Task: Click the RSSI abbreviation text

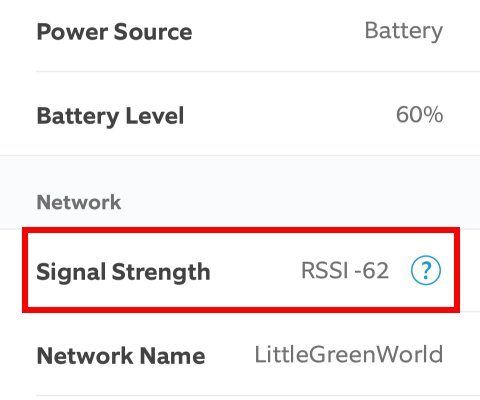Action: coord(325,270)
